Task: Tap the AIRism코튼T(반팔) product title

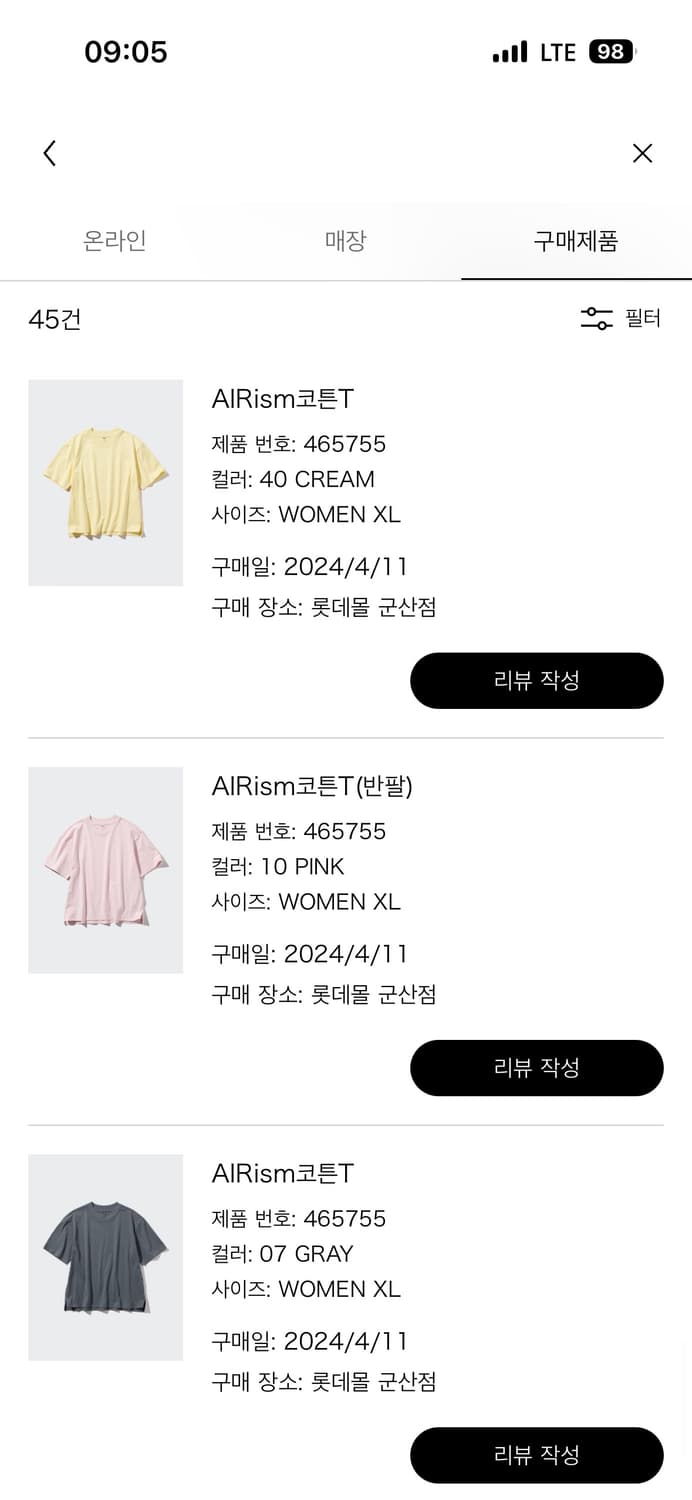Action: pyautogui.click(x=312, y=787)
